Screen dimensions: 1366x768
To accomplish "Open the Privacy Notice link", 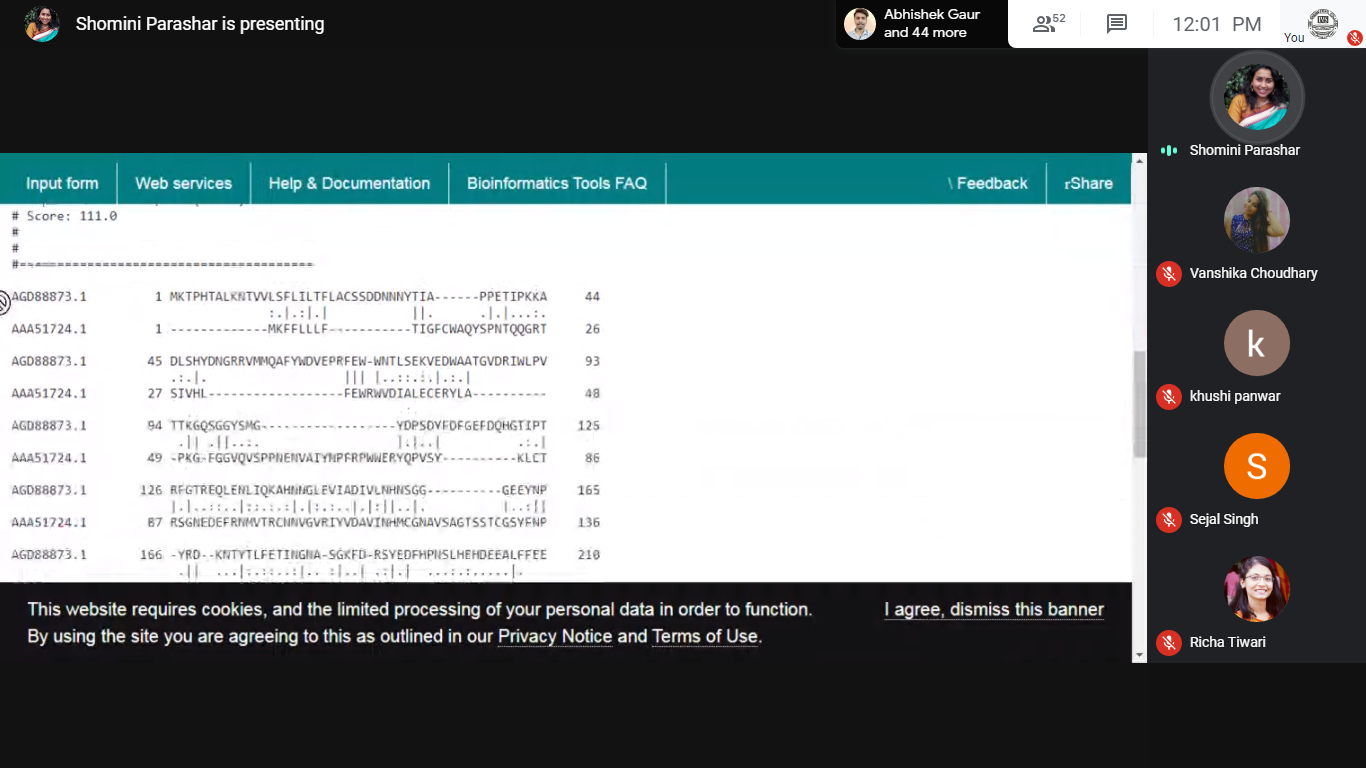I will (x=555, y=637).
